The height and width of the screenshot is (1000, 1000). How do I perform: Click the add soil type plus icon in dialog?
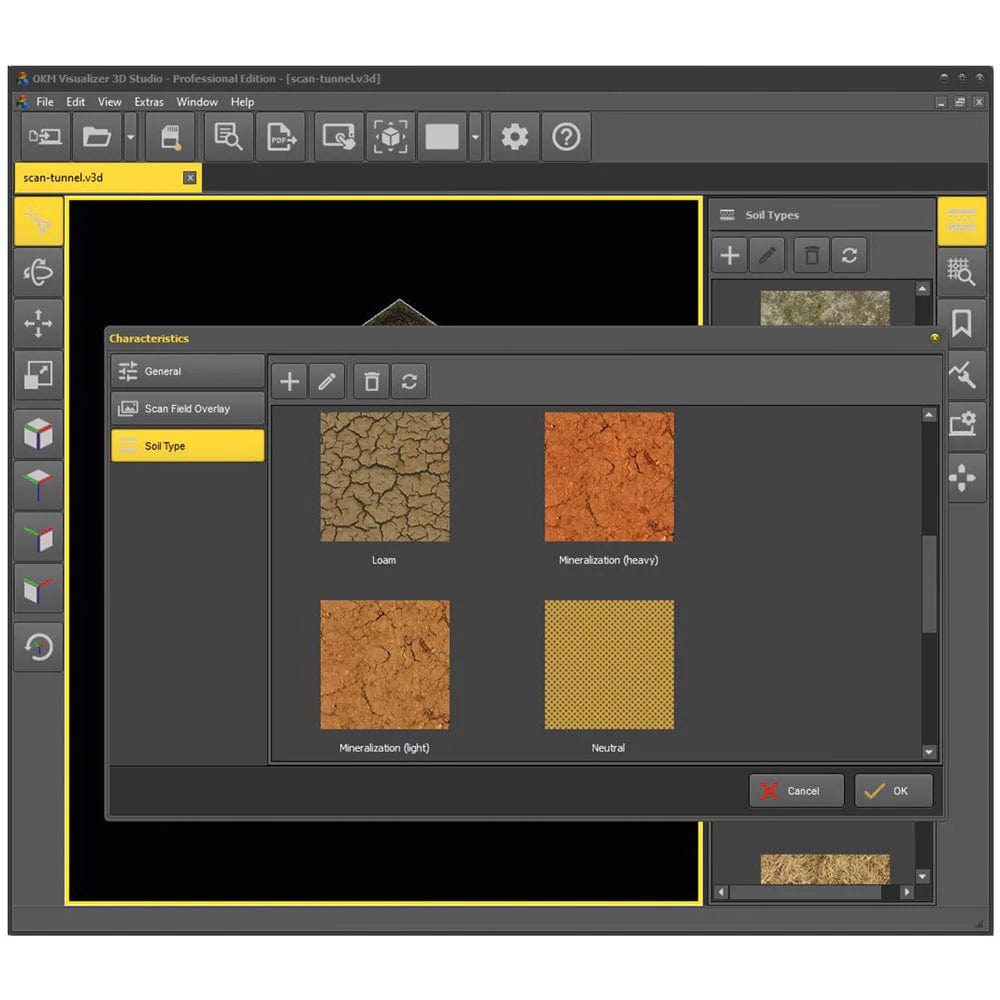click(x=289, y=381)
